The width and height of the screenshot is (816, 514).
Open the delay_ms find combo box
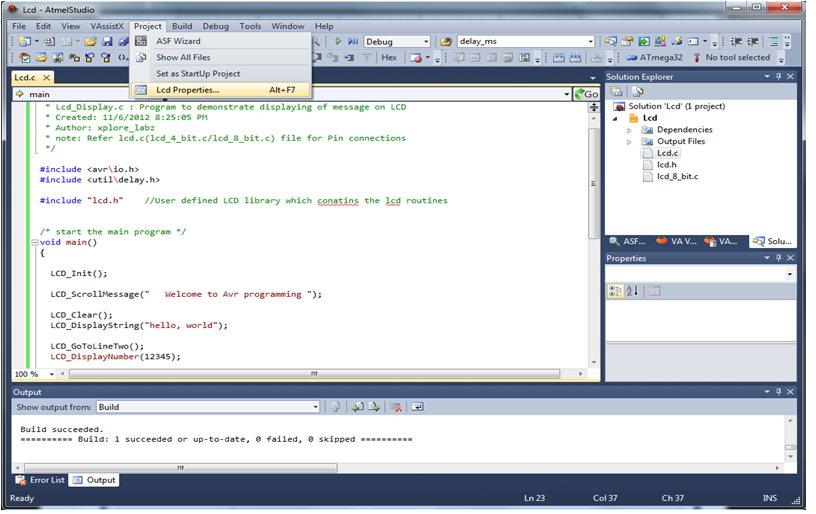tap(526, 41)
